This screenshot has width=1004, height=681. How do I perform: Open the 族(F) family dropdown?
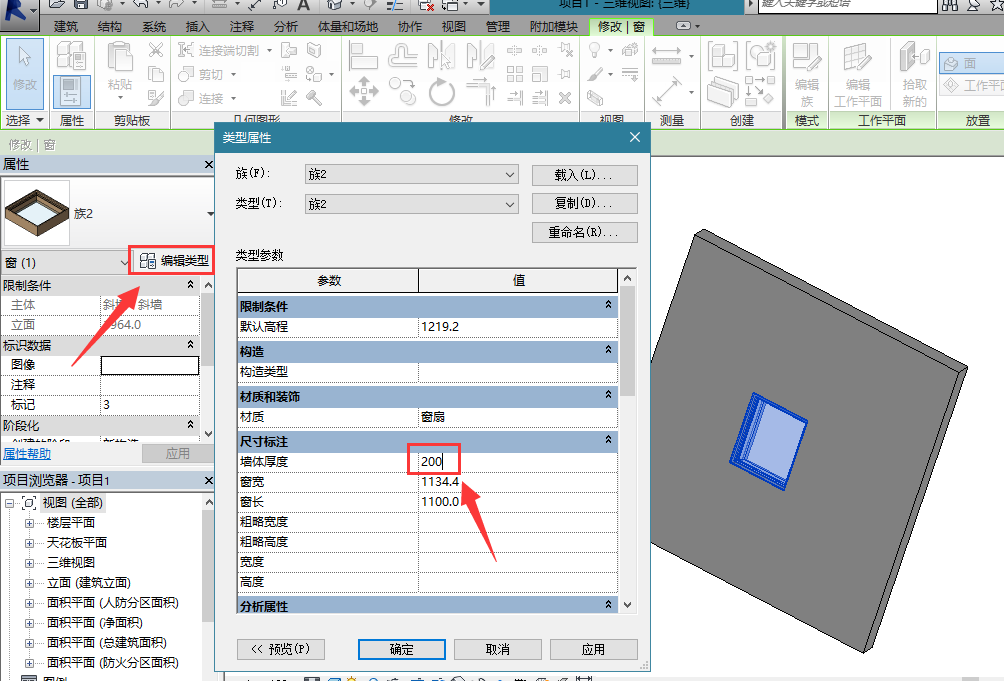click(411, 174)
